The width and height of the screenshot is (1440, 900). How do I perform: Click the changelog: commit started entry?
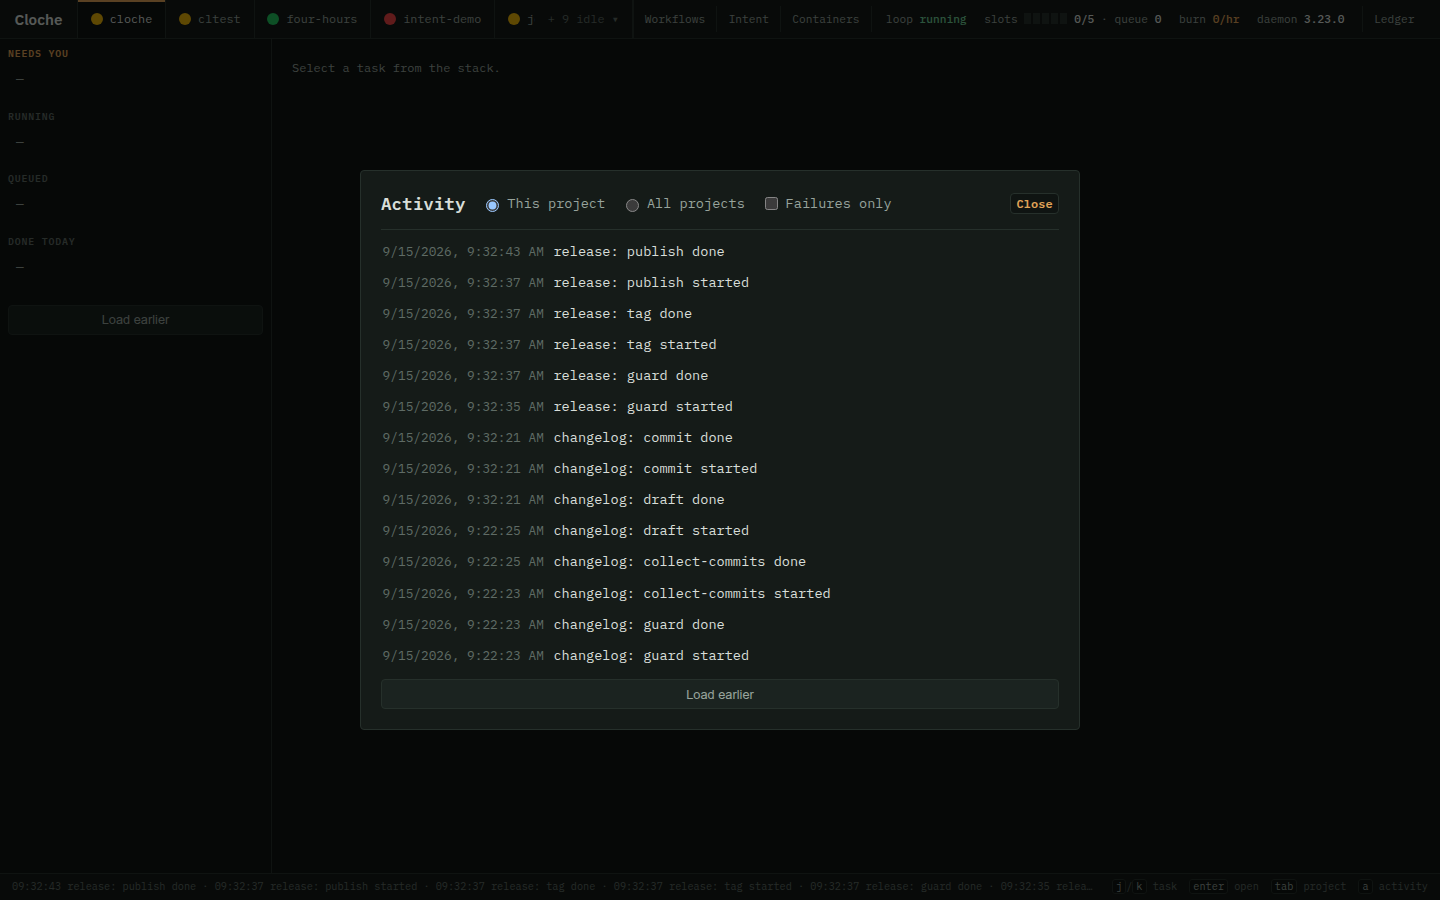click(720, 468)
